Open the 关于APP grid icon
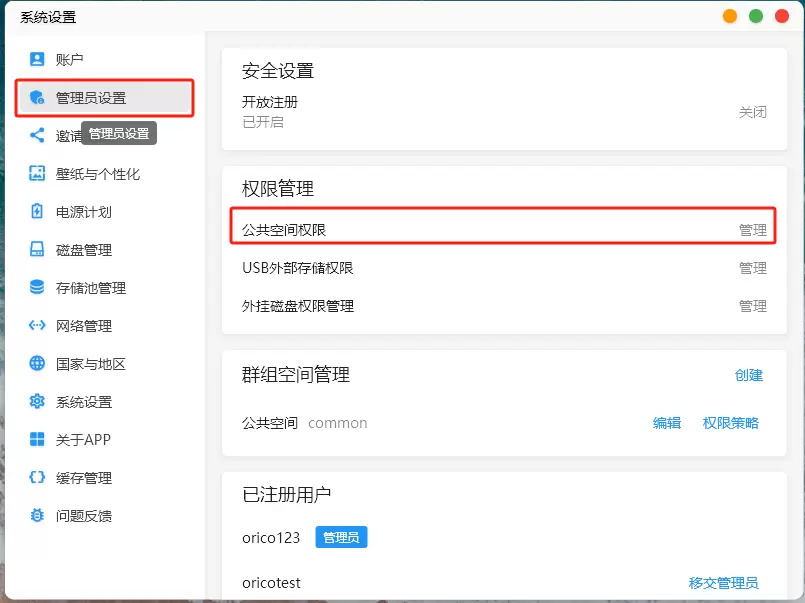The image size is (805, 603). [37, 439]
